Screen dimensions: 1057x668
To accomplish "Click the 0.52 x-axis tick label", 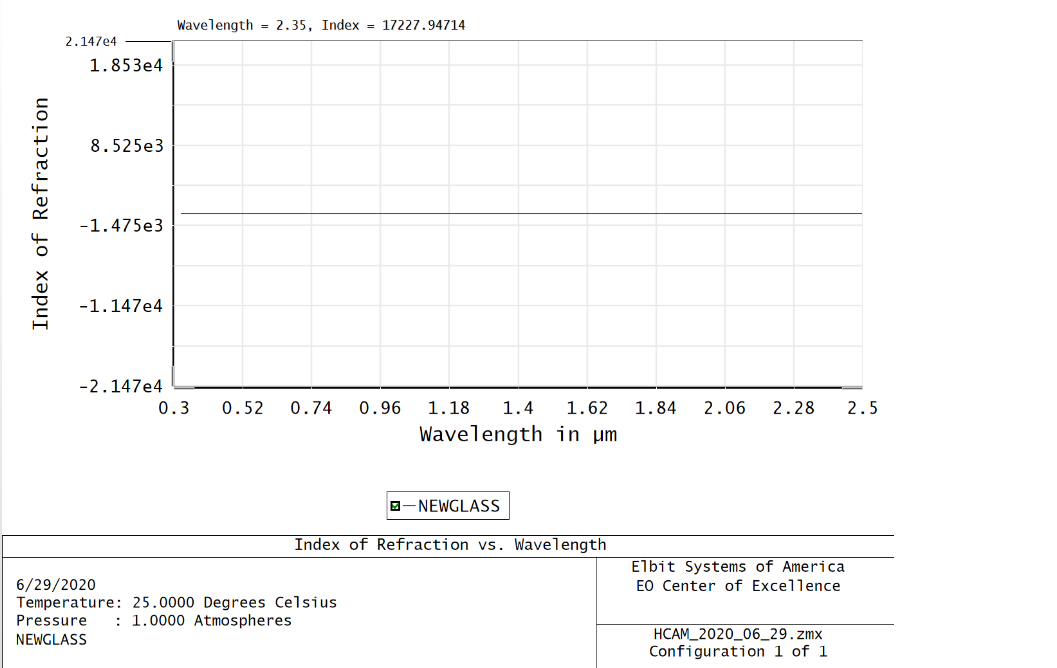I will point(243,408).
